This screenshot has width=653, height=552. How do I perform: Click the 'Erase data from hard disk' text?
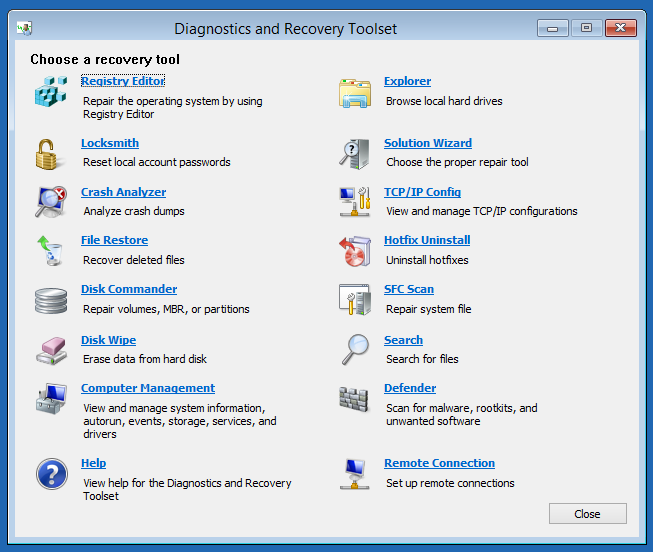tap(145, 359)
